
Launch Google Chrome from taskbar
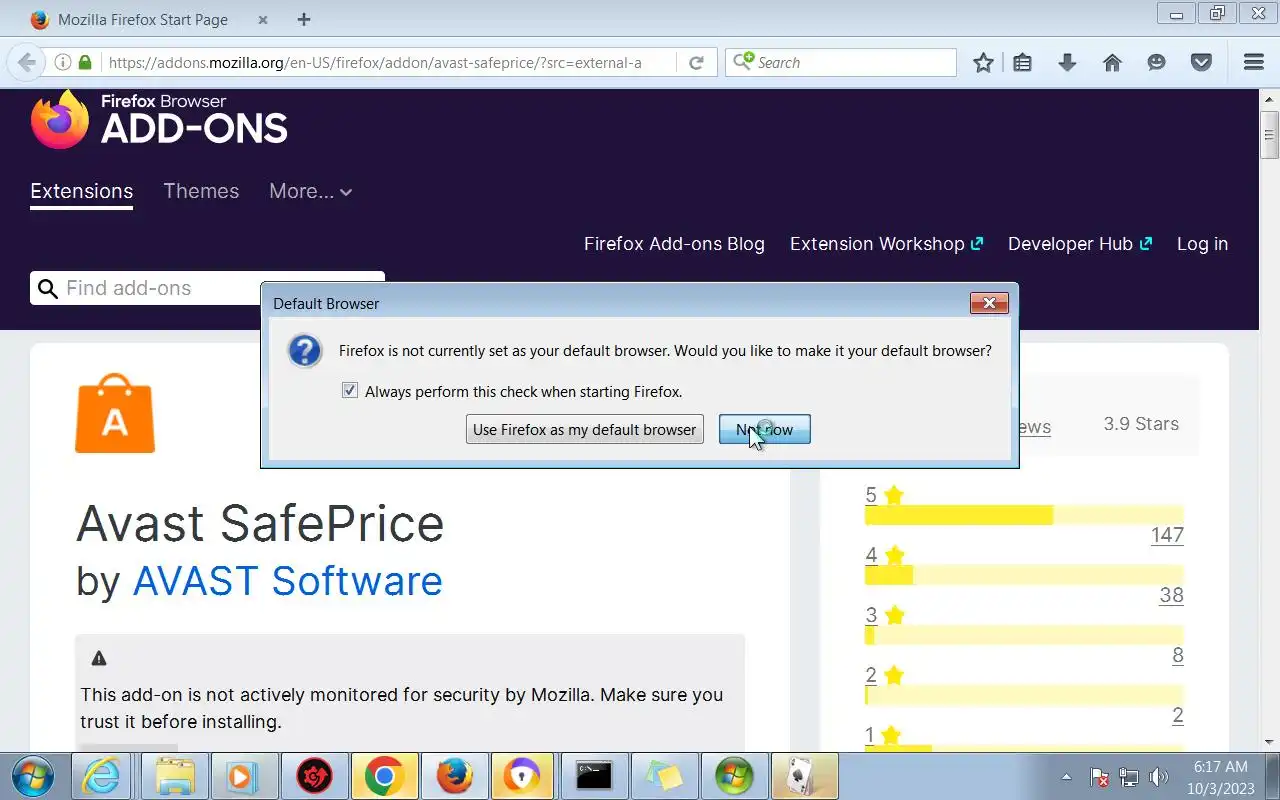click(x=384, y=776)
